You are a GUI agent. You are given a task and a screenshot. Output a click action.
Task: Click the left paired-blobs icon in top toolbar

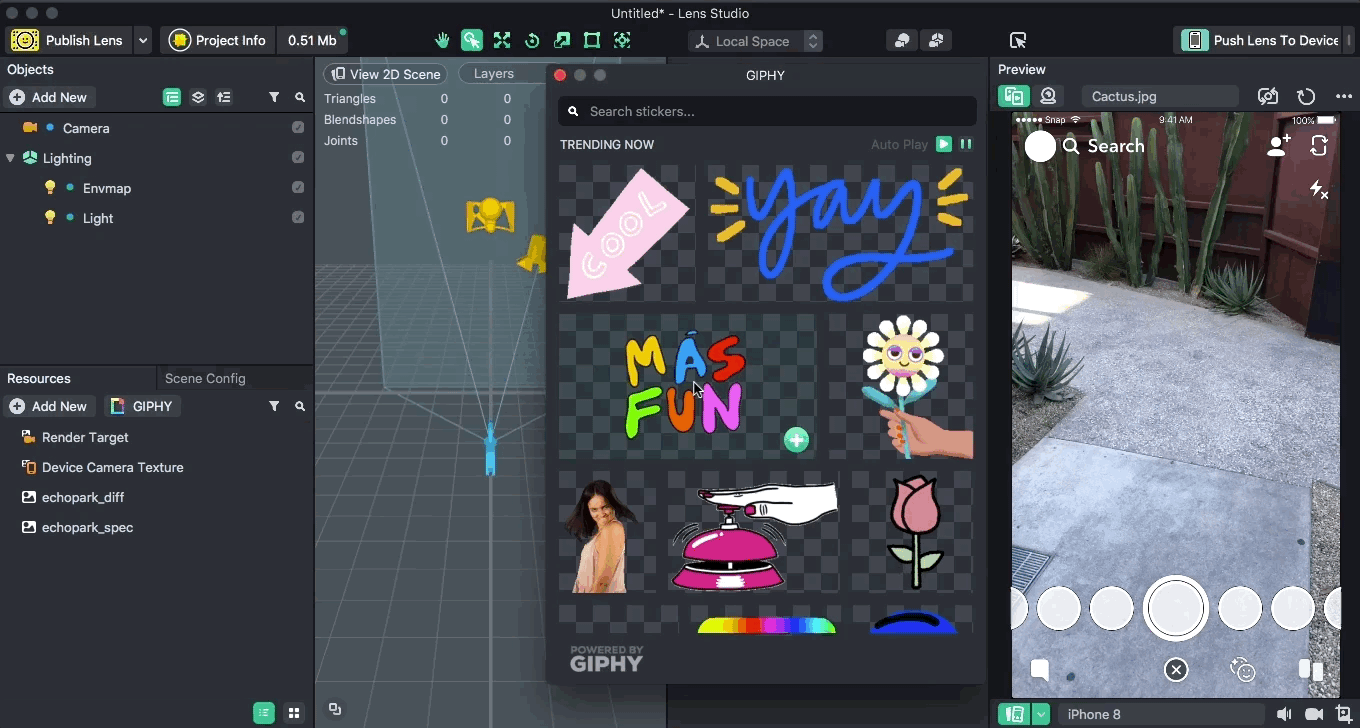pyautogui.click(x=901, y=41)
